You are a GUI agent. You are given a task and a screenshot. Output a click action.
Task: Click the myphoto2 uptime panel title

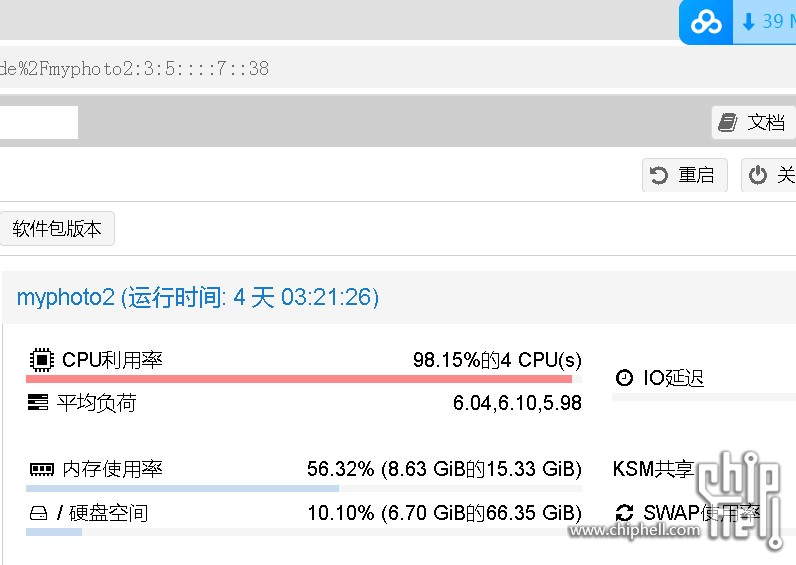pos(198,297)
